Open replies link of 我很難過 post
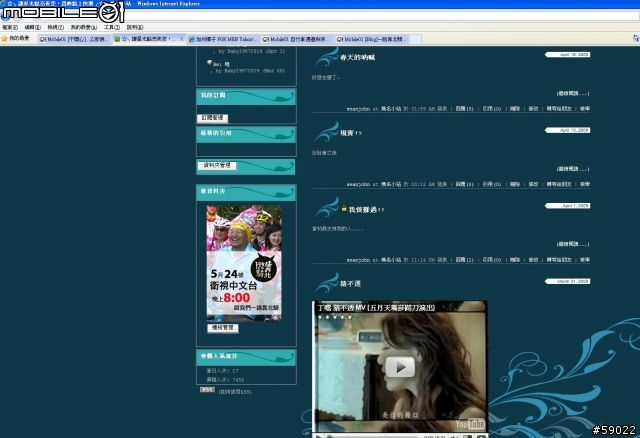Image resolution: width=640 pixels, height=438 pixels. click(464, 260)
